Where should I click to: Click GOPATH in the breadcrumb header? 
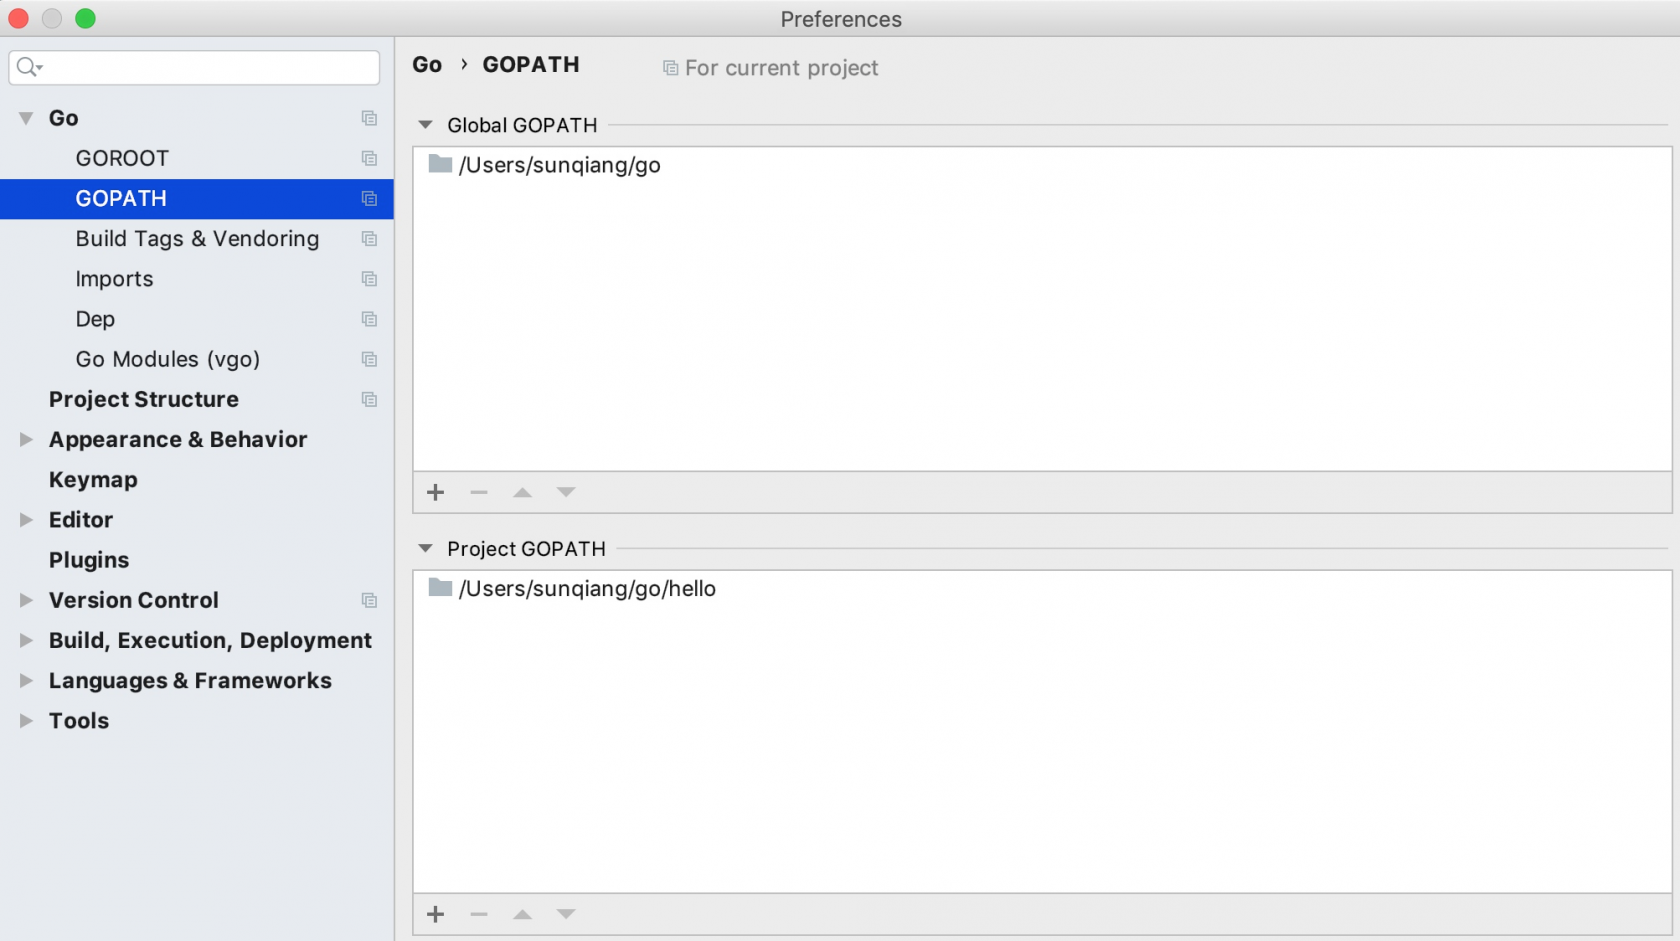click(531, 64)
